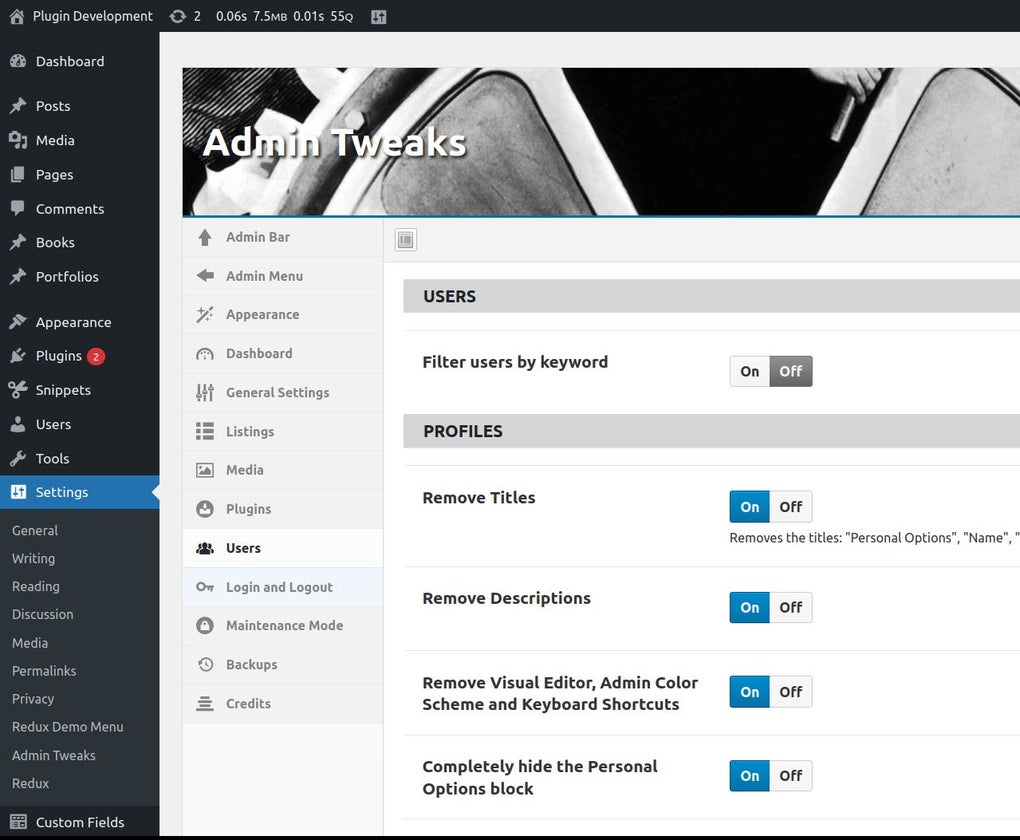
Task: Open the Permalinks settings page
Action: click(x=44, y=671)
